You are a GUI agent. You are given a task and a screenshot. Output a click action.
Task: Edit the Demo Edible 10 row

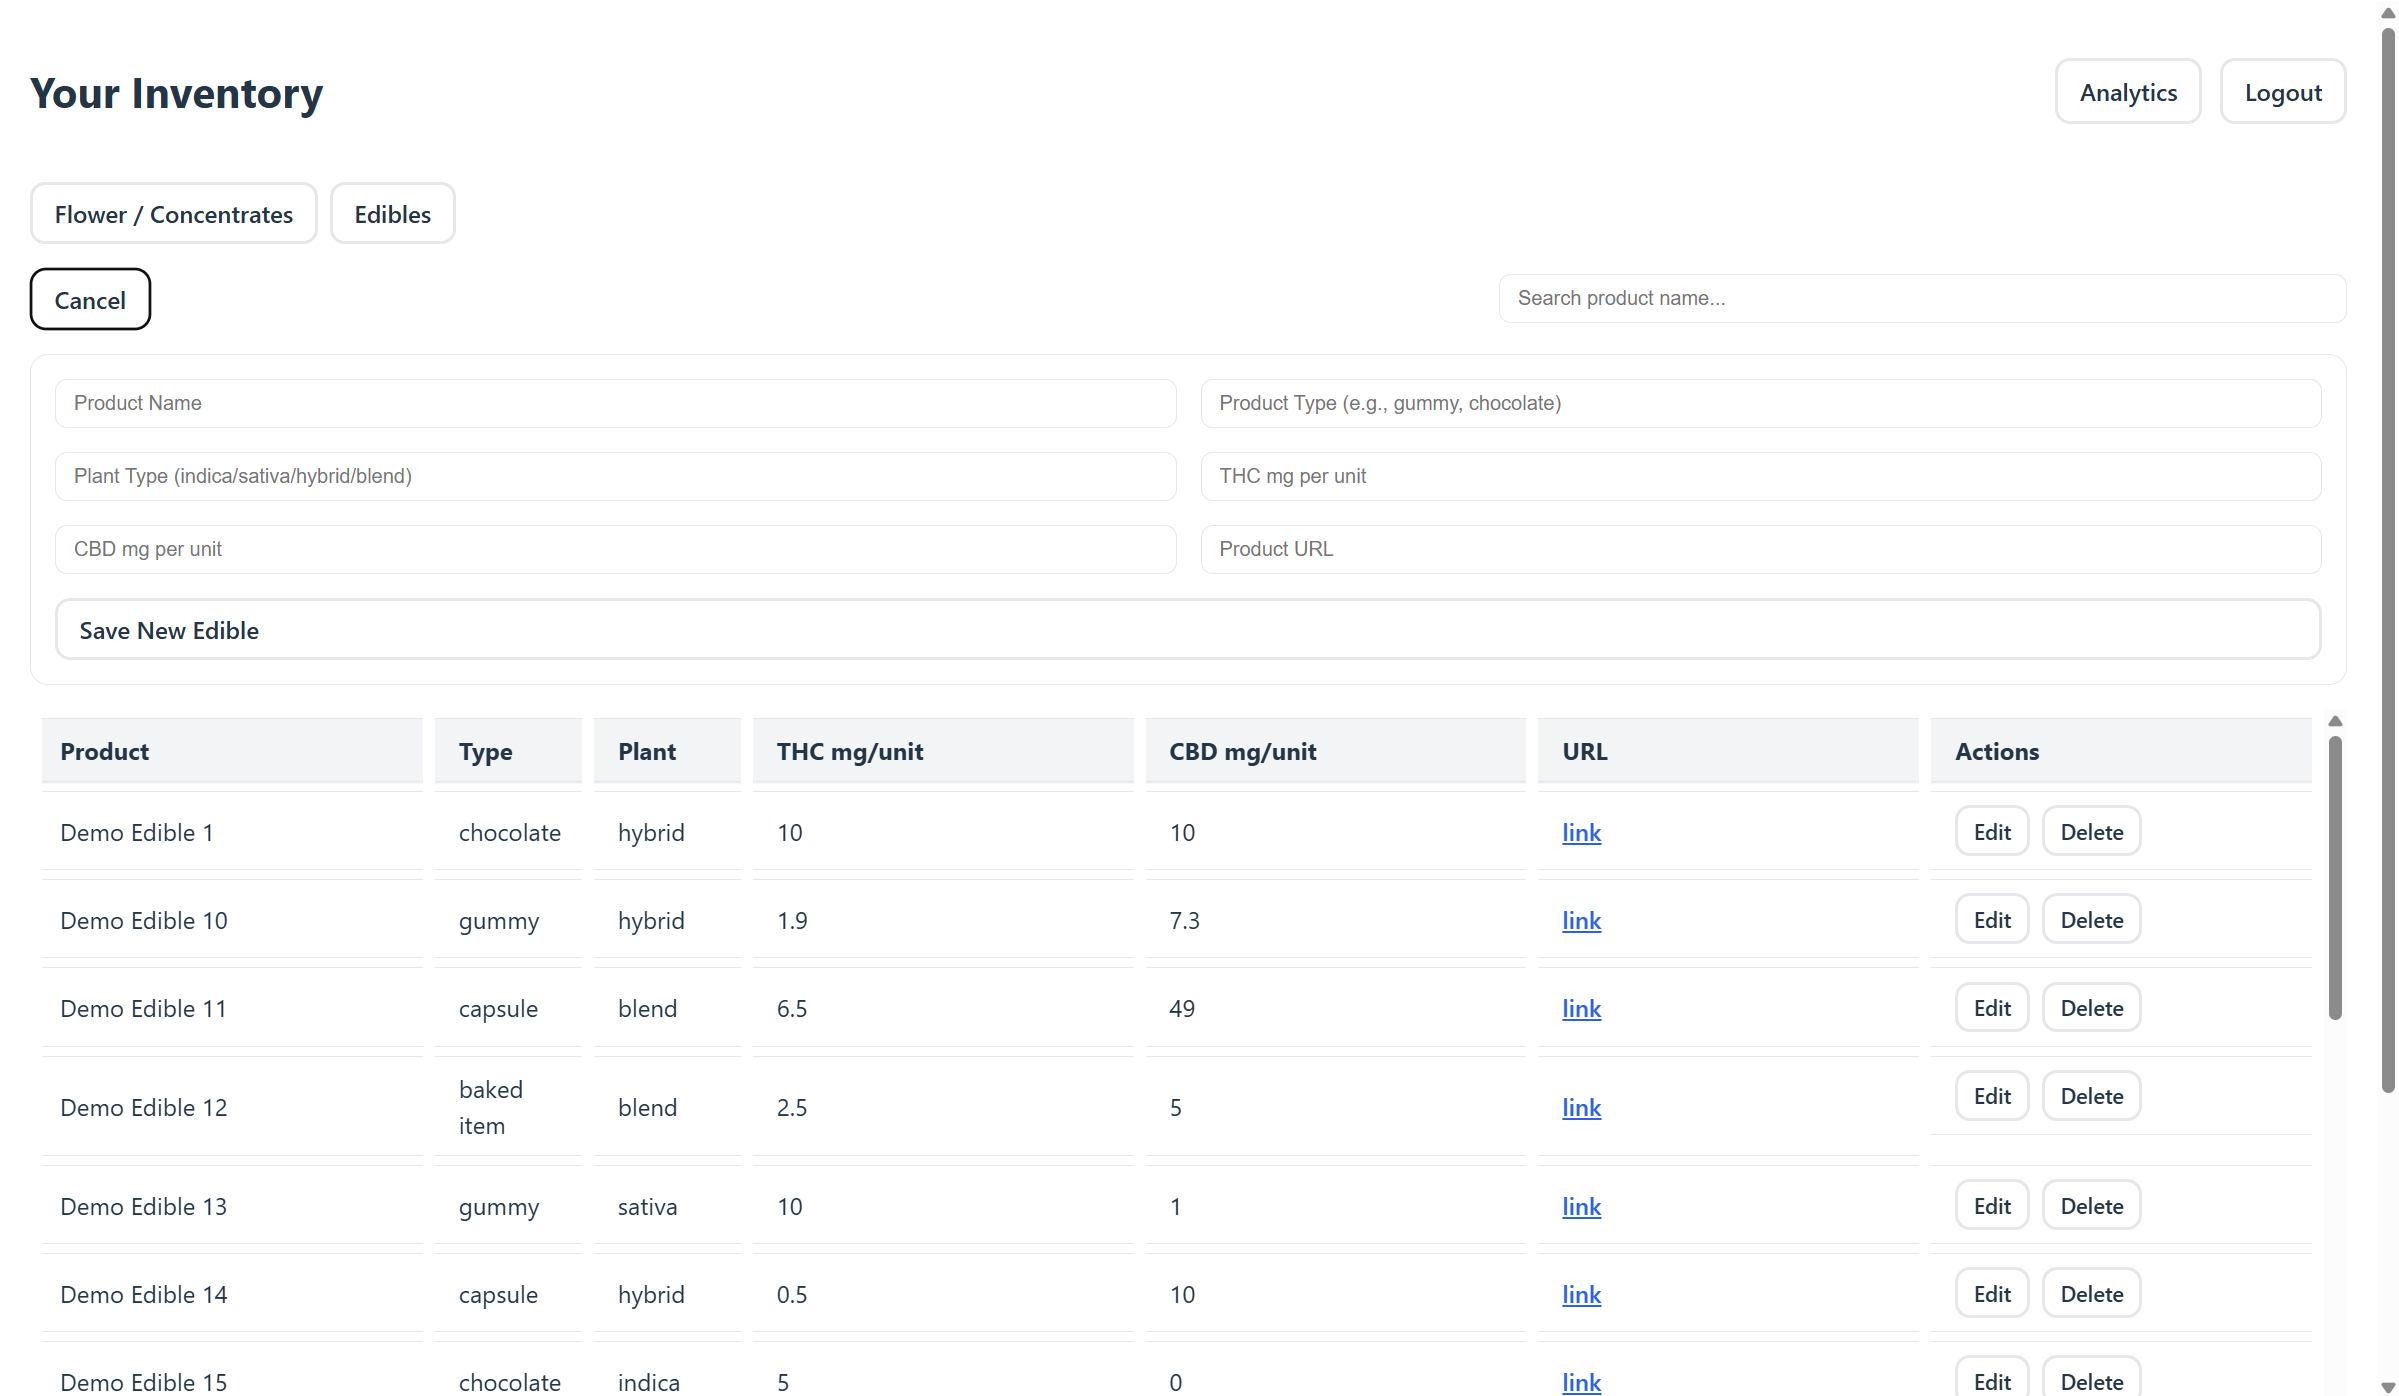pos(1991,920)
